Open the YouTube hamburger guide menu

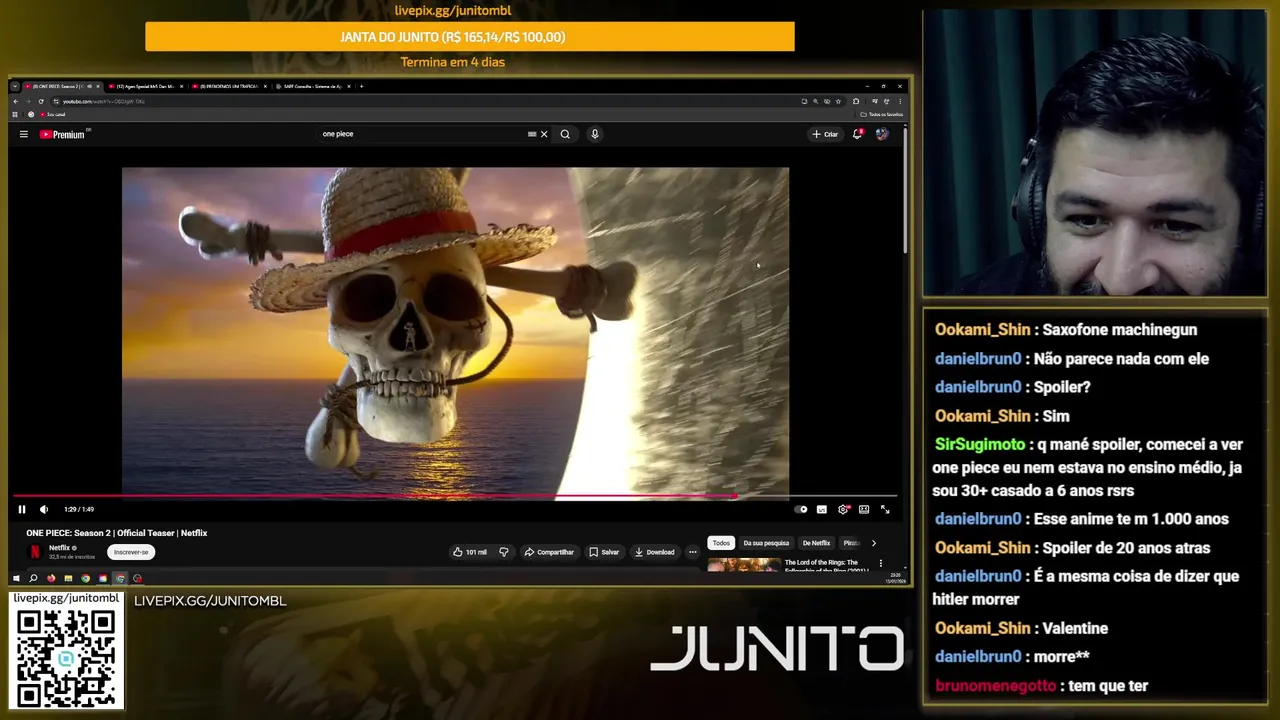point(24,134)
